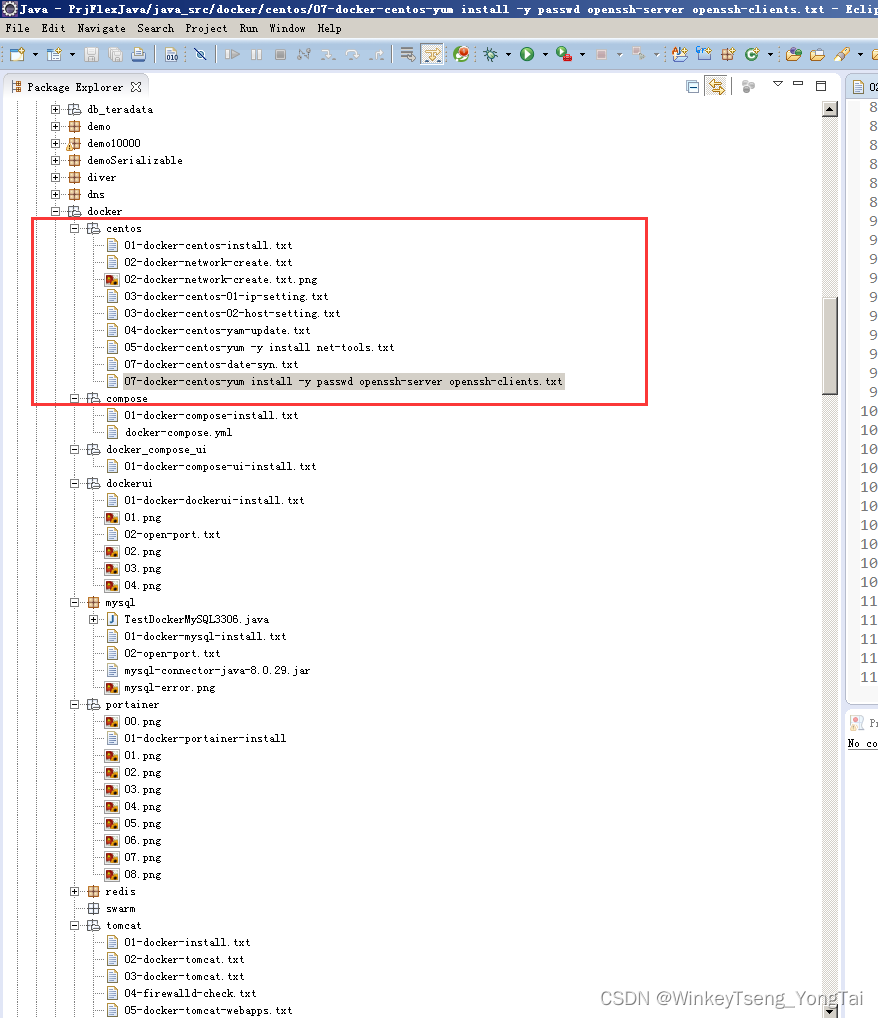Click the Resume debug icon

pos(233,55)
